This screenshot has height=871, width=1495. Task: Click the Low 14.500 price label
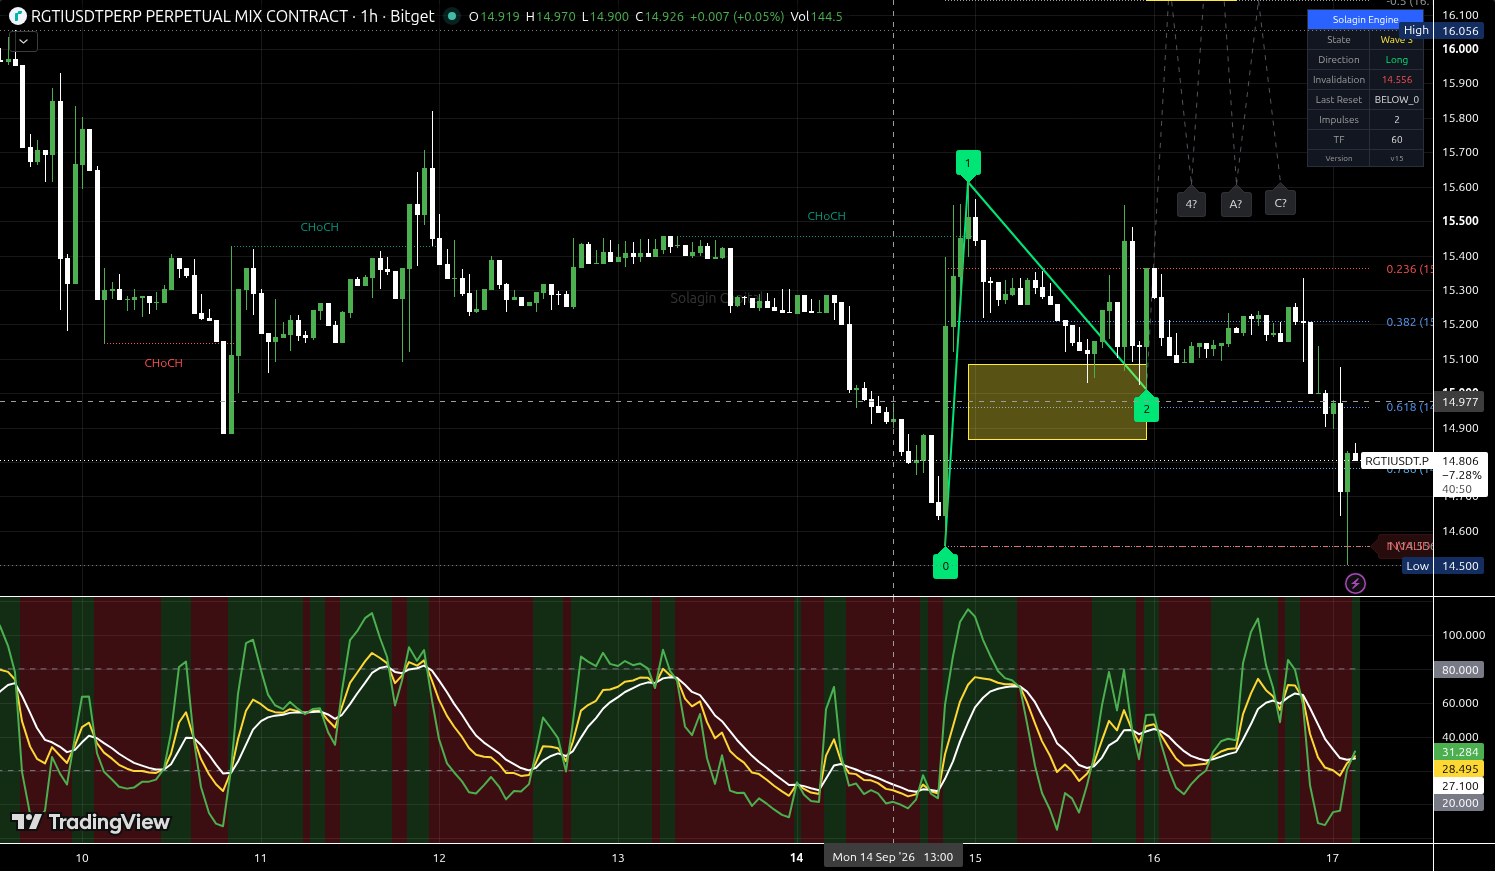click(1441, 566)
